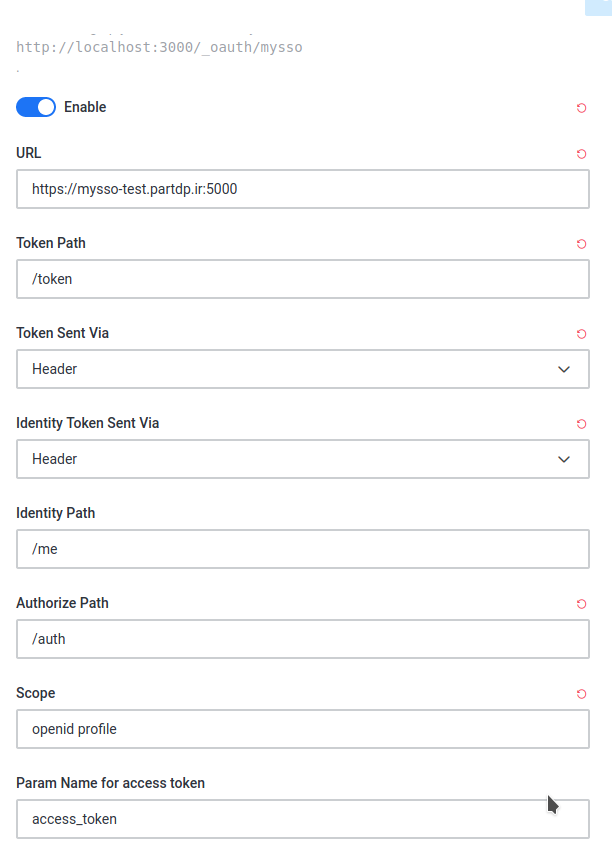Click the localhost OAuth callback URL text
This screenshot has width=612, height=865.
[x=159, y=46]
